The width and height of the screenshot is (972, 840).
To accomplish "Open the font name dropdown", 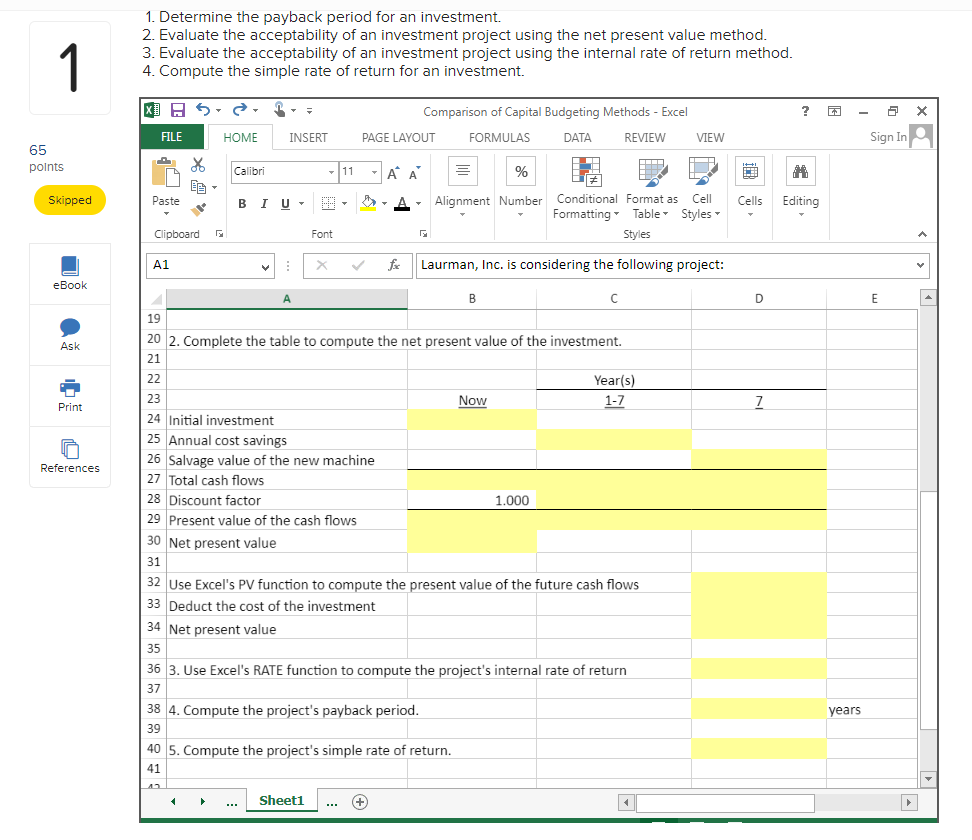I will tap(332, 171).
